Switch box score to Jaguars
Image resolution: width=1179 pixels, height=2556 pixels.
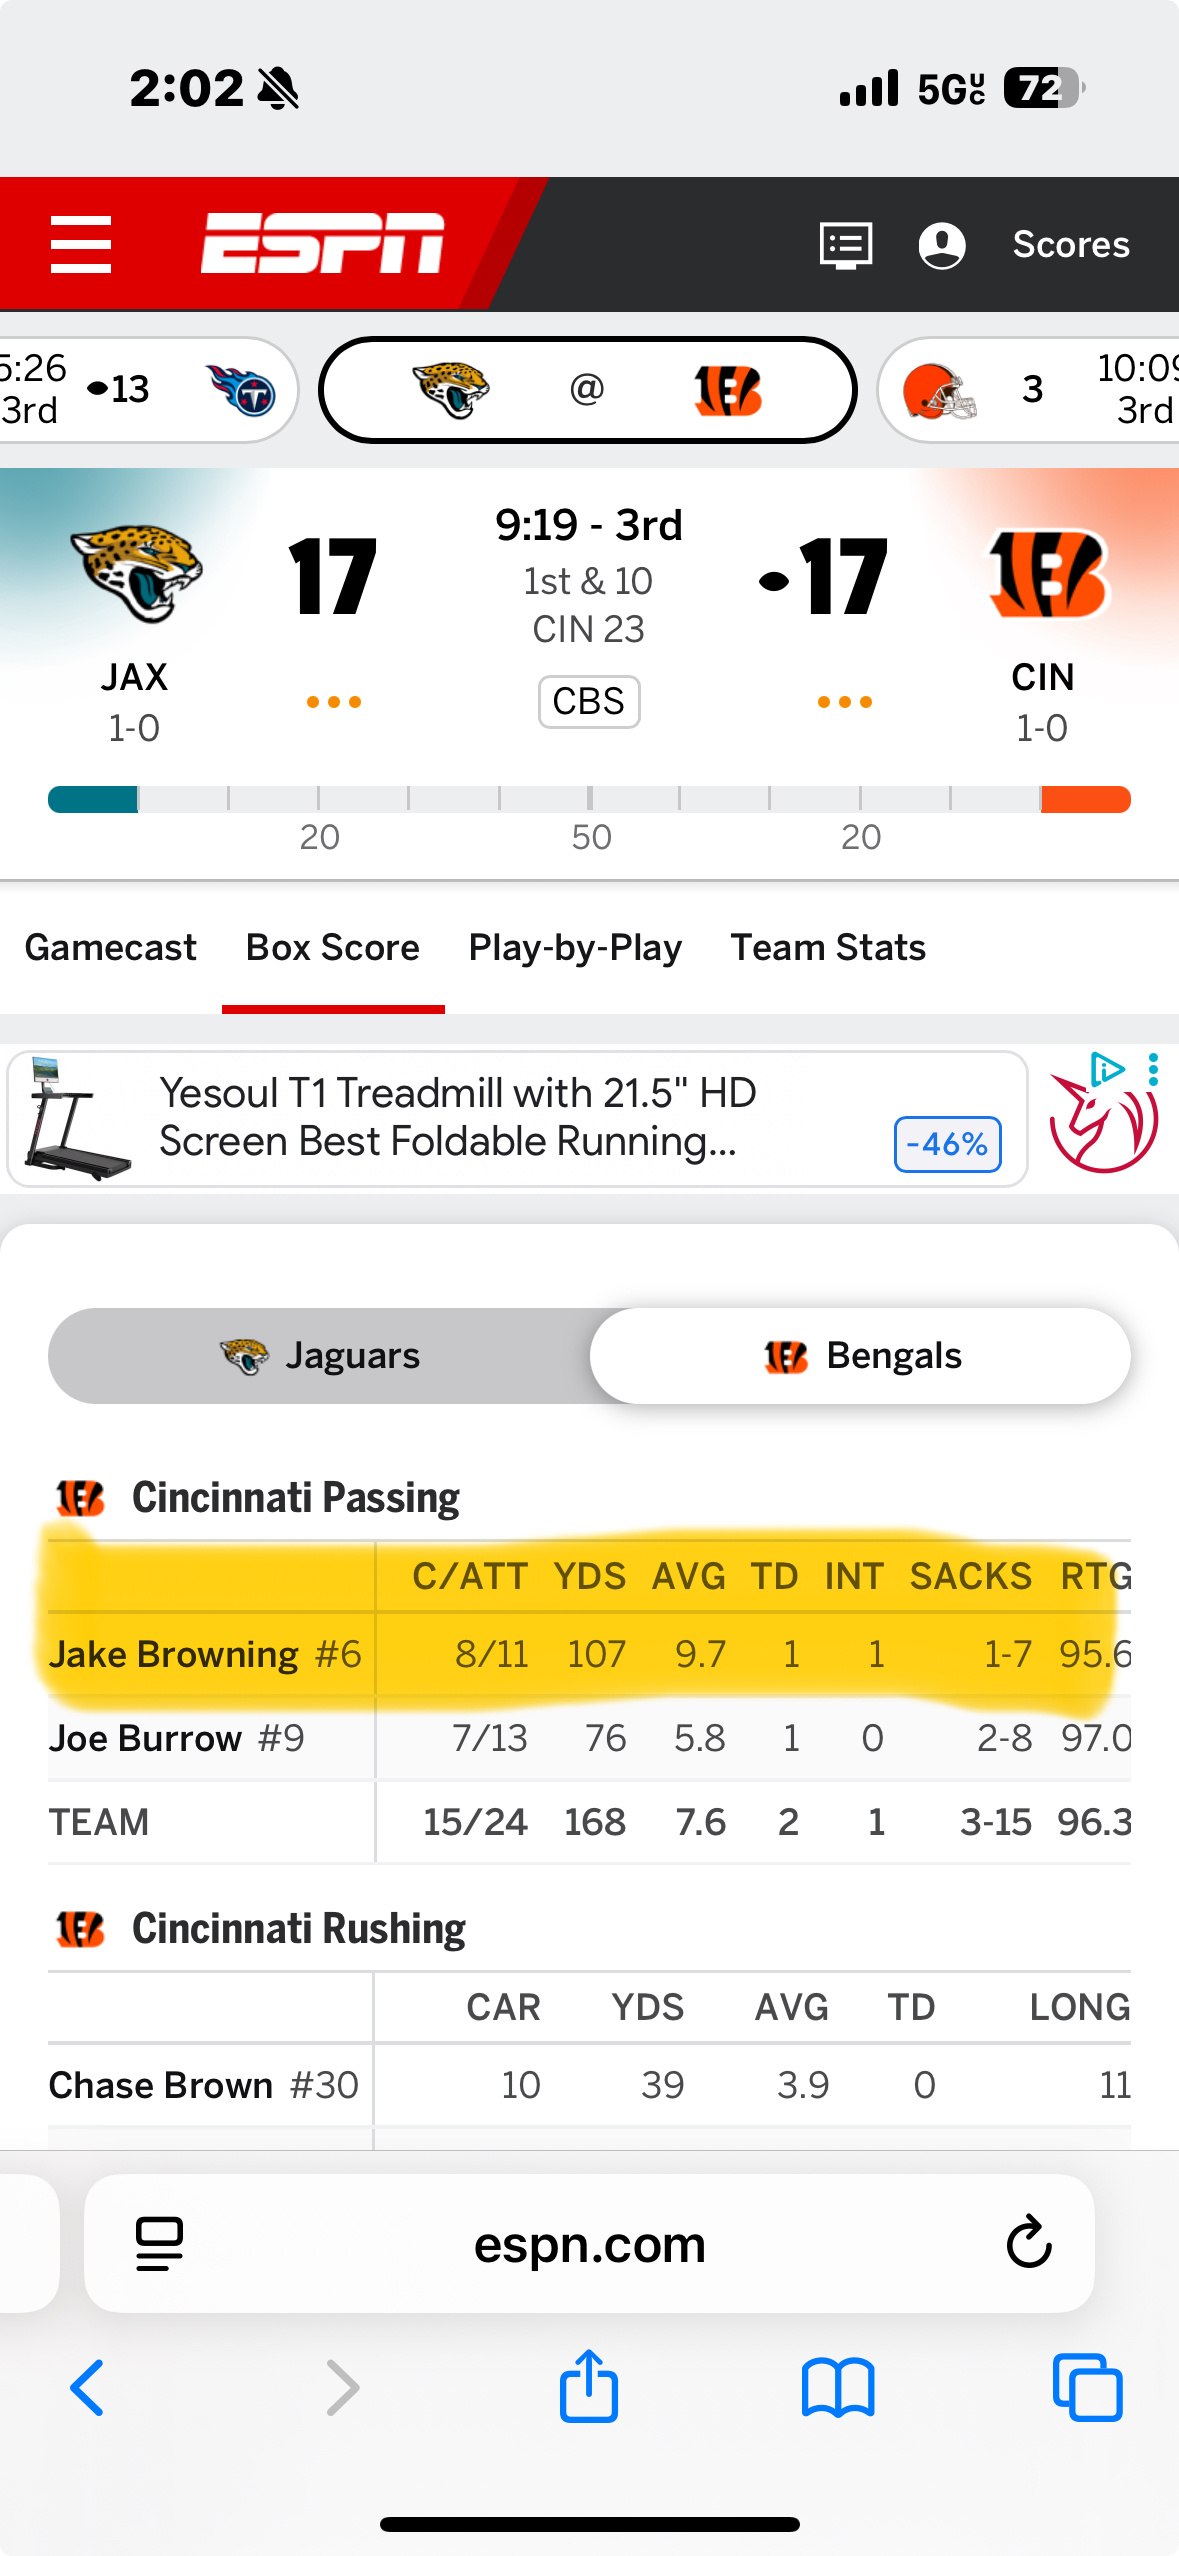[320, 1355]
